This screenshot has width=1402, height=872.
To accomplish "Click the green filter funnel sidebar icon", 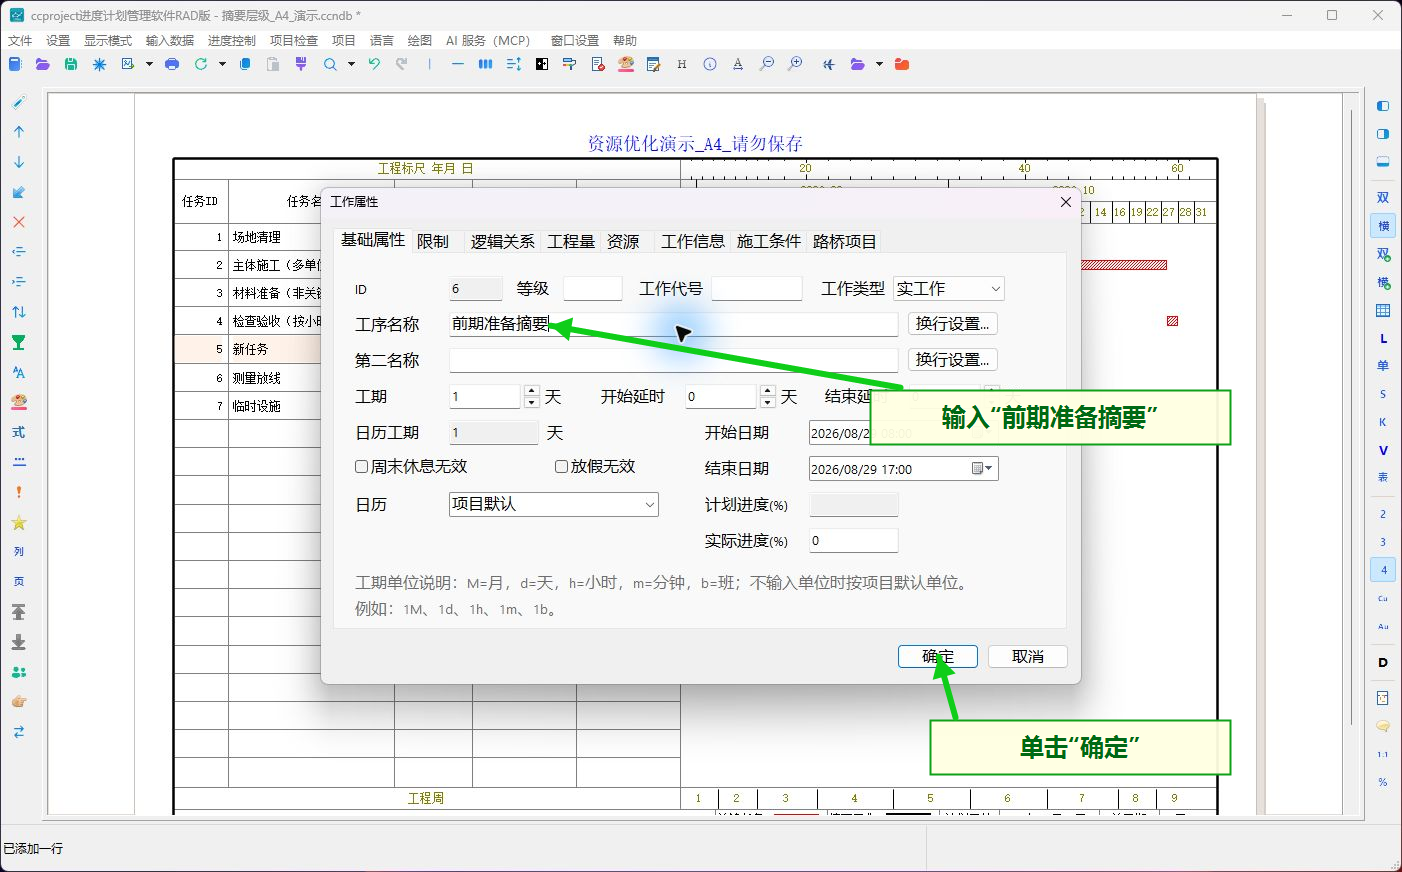I will pos(19,342).
